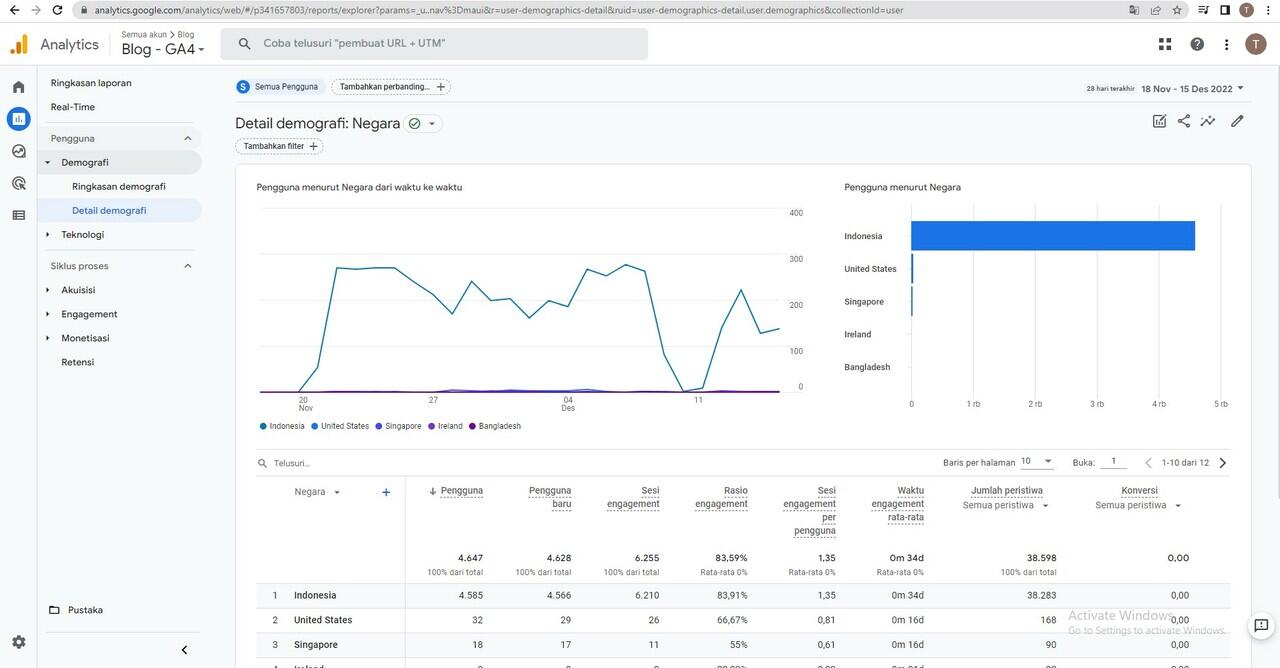
Task: Open Ringkasan laporan
Action: coord(91,83)
